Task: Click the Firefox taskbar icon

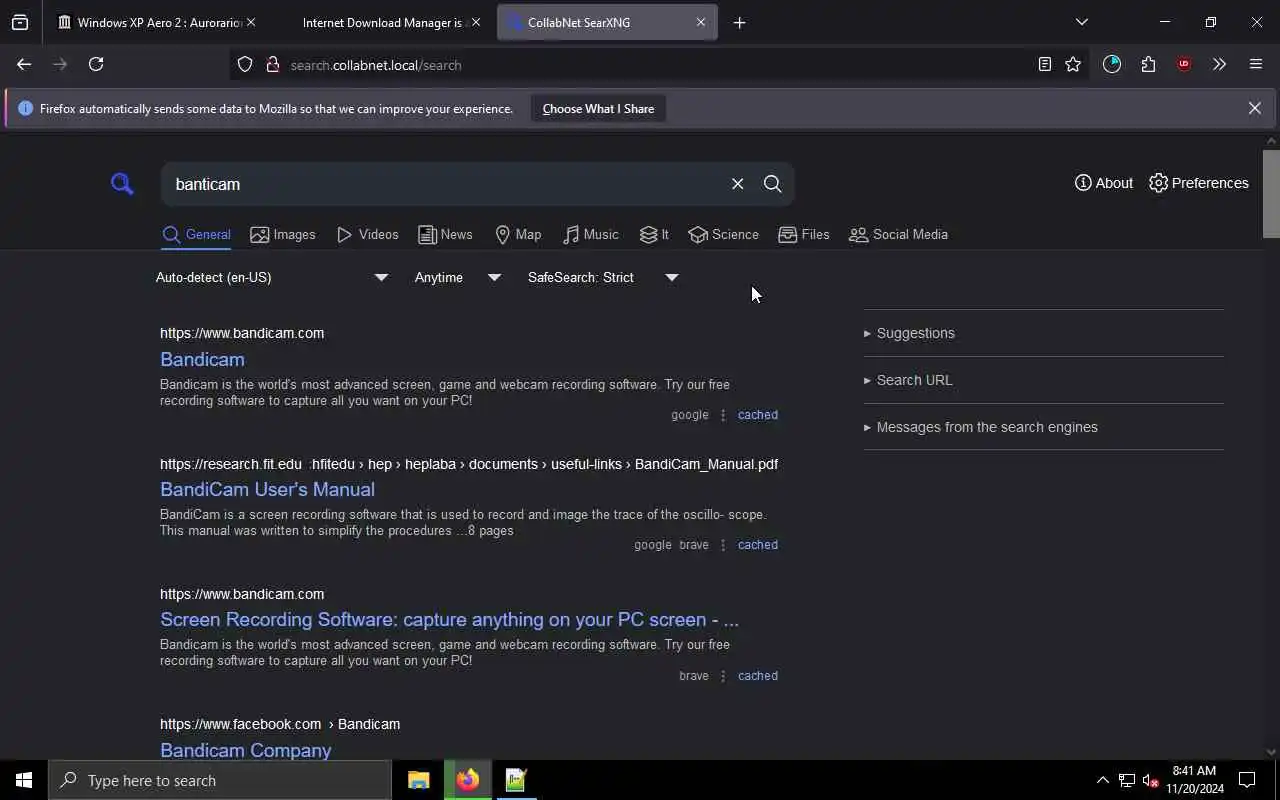Action: coord(468,780)
